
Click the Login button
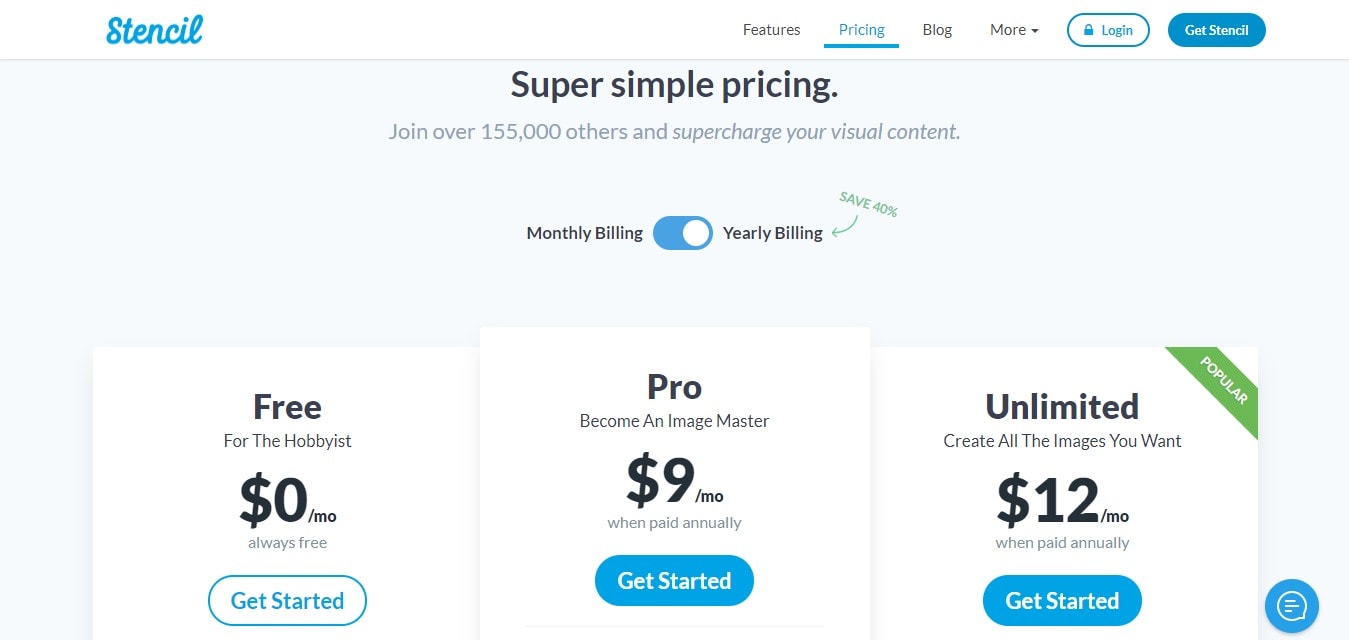[1108, 30]
